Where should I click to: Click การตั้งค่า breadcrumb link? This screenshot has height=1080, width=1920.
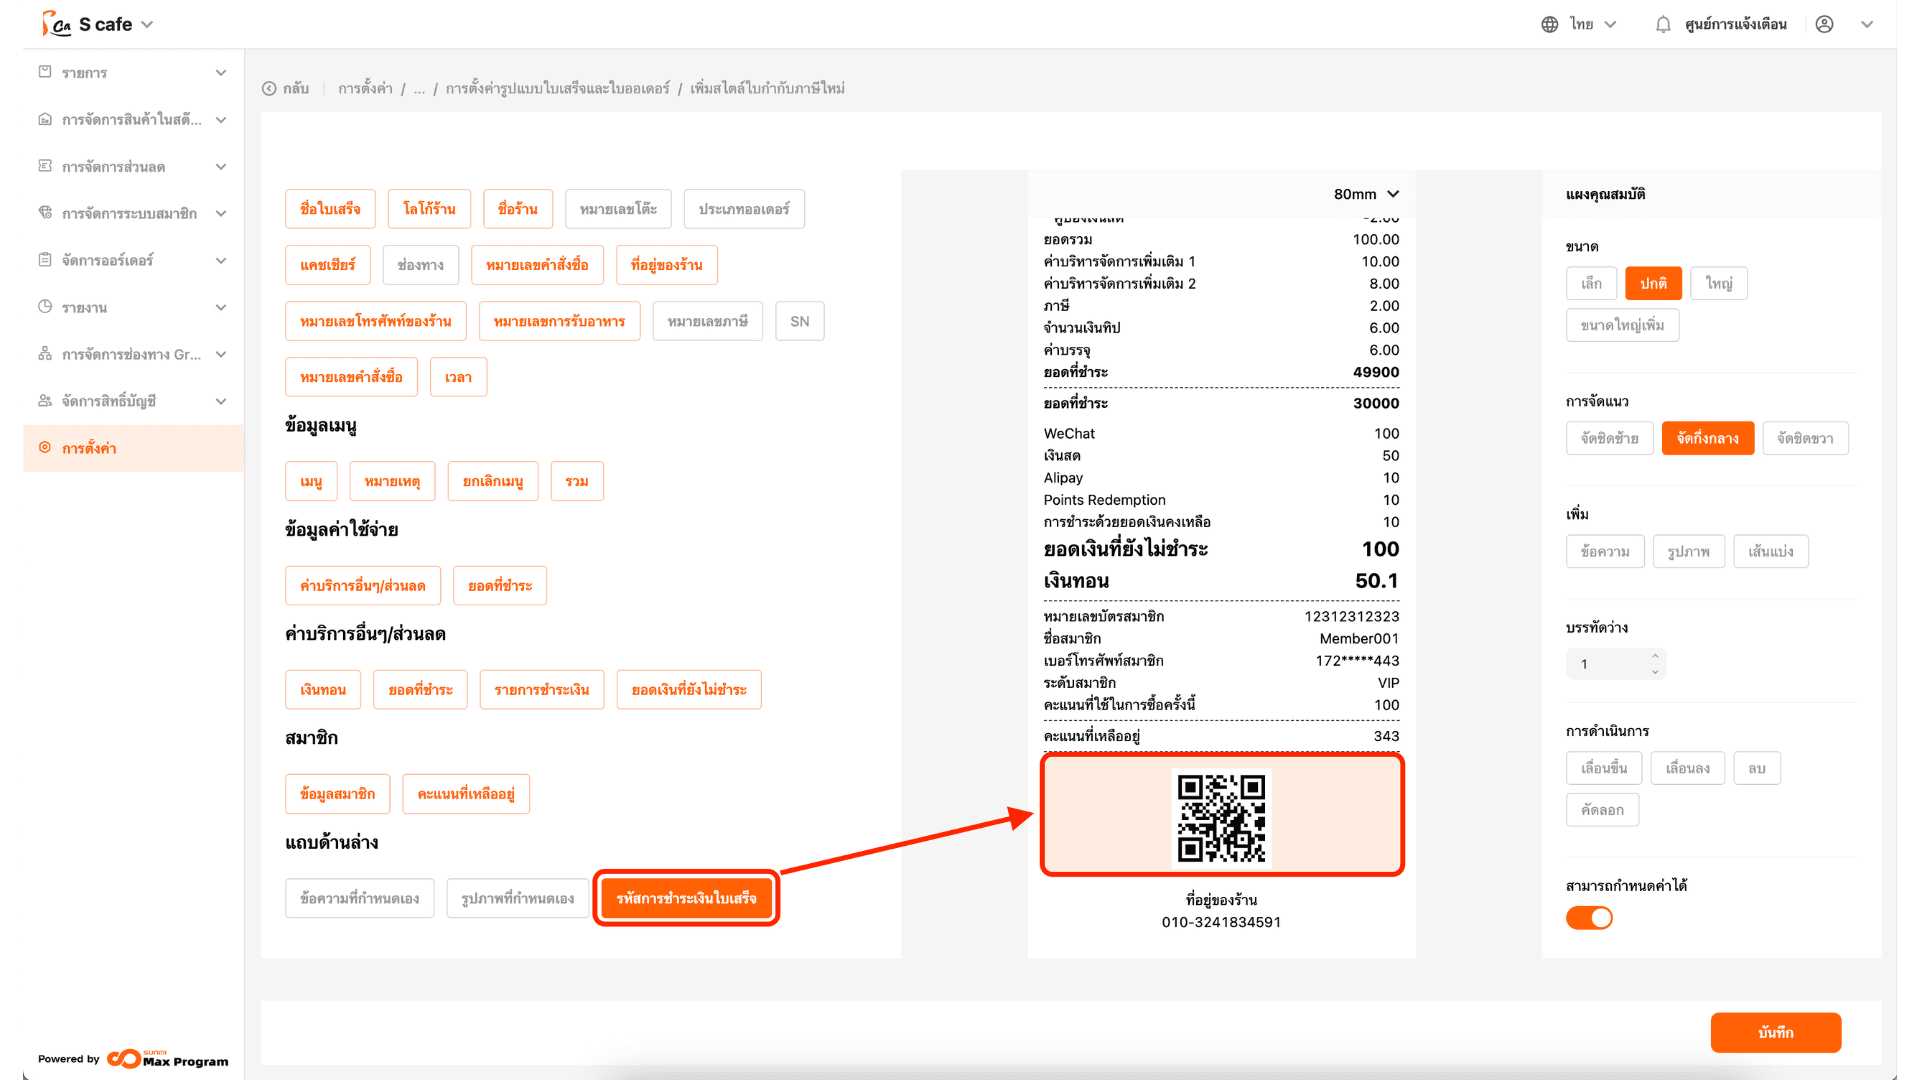(x=365, y=89)
